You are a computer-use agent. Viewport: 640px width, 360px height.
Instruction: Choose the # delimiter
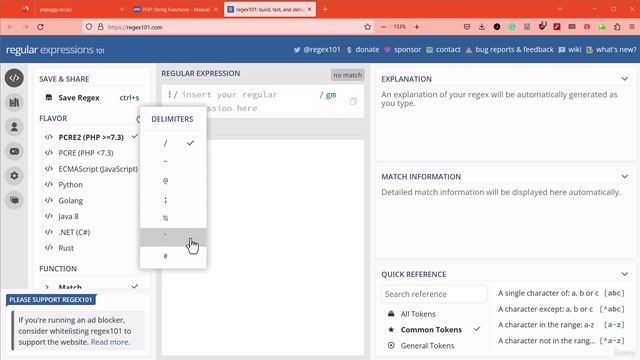[173, 256]
